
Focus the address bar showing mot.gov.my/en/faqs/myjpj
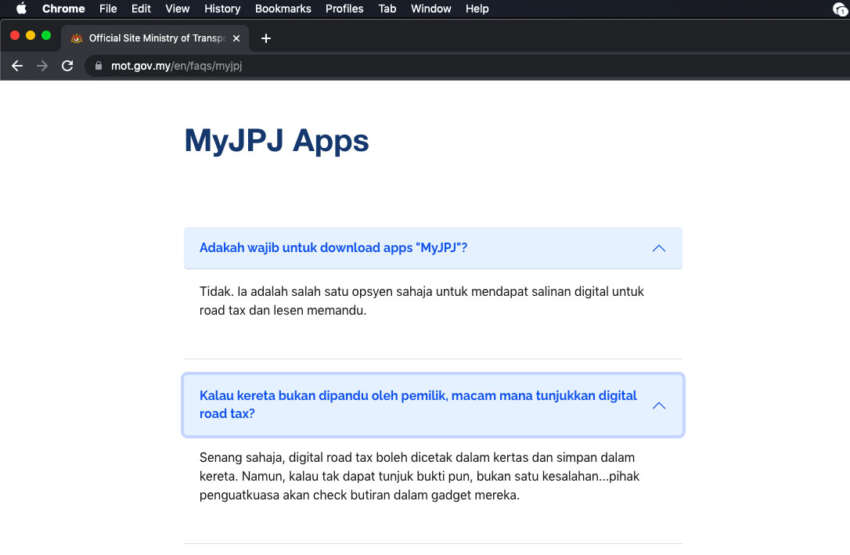466,66
